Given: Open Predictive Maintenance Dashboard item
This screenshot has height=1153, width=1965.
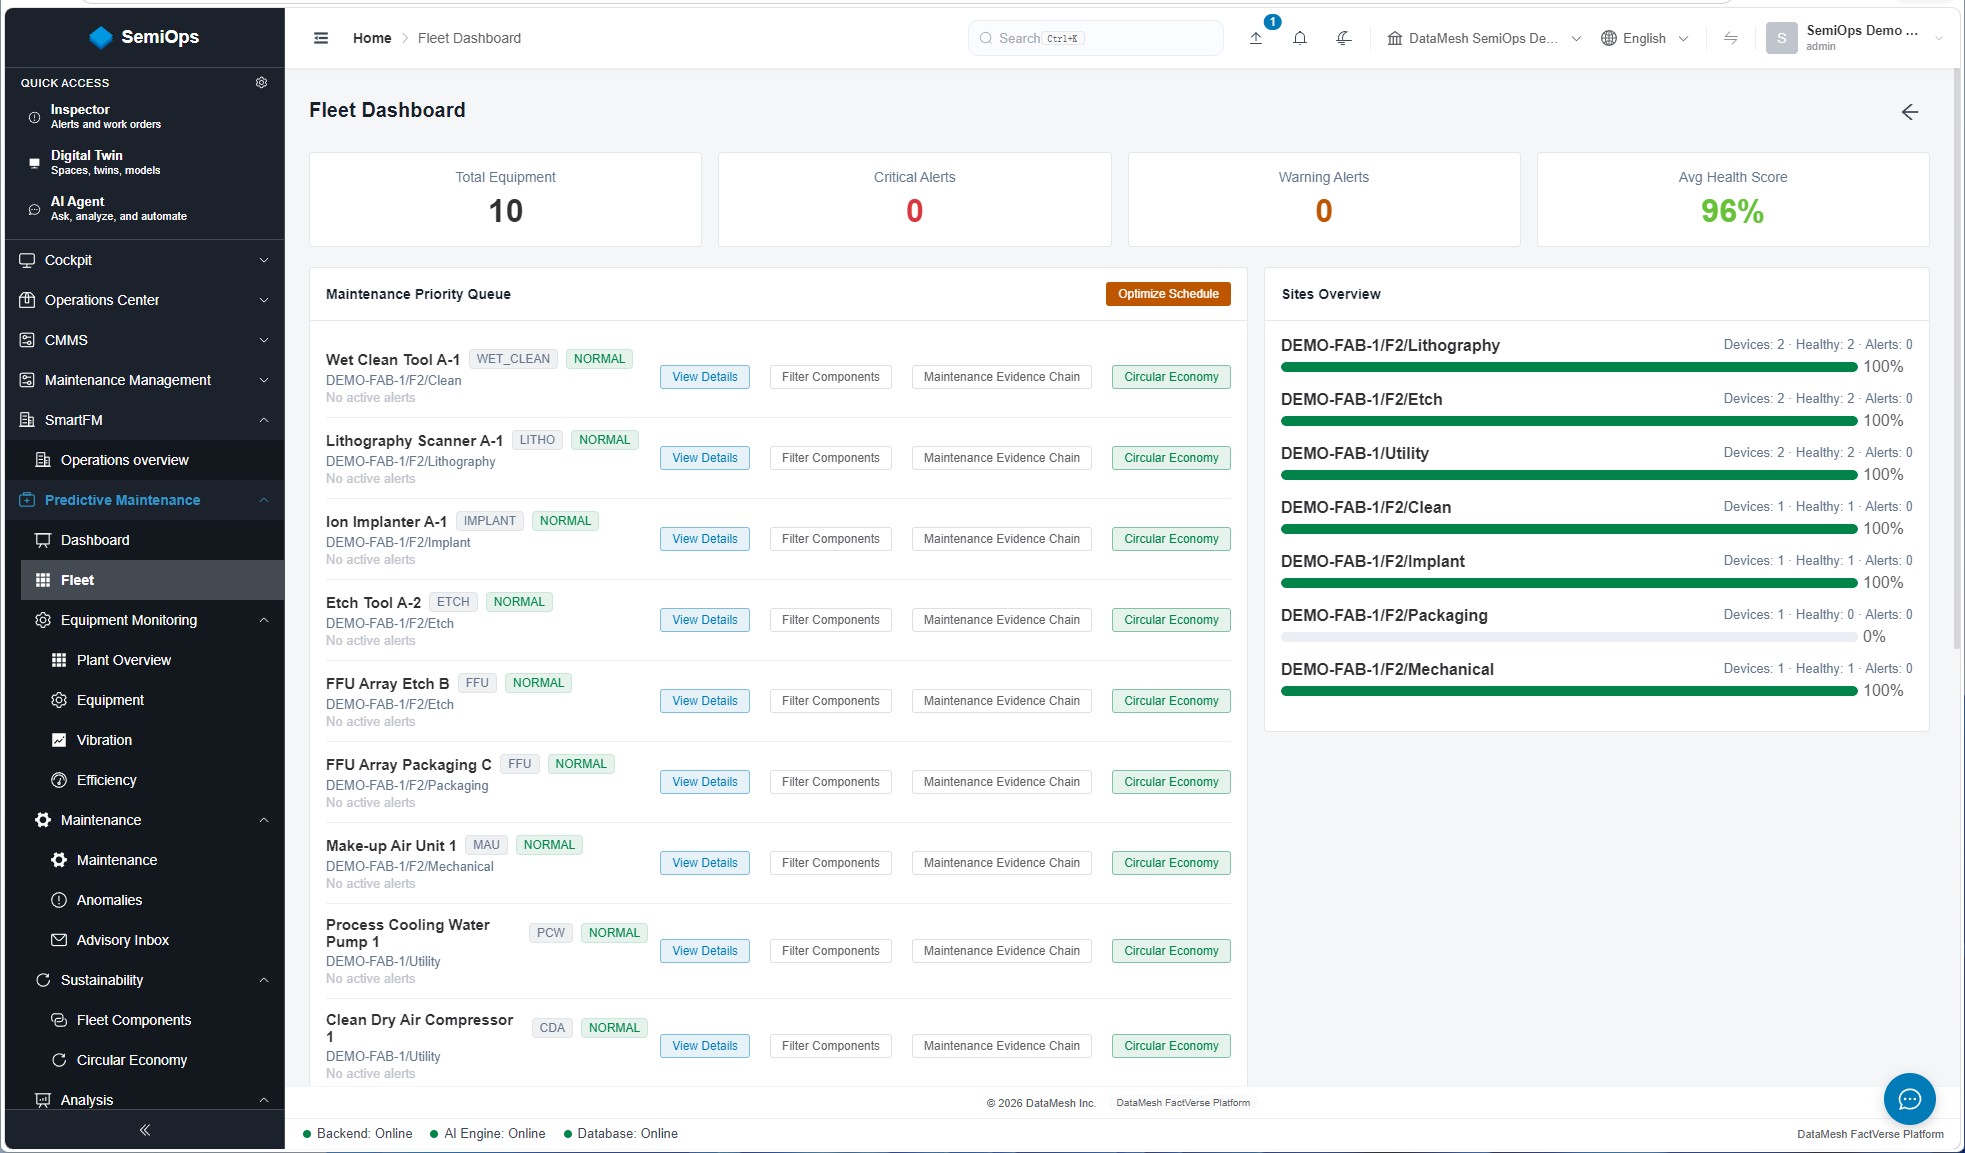Looking at the screenshot, I should [153, 540].
